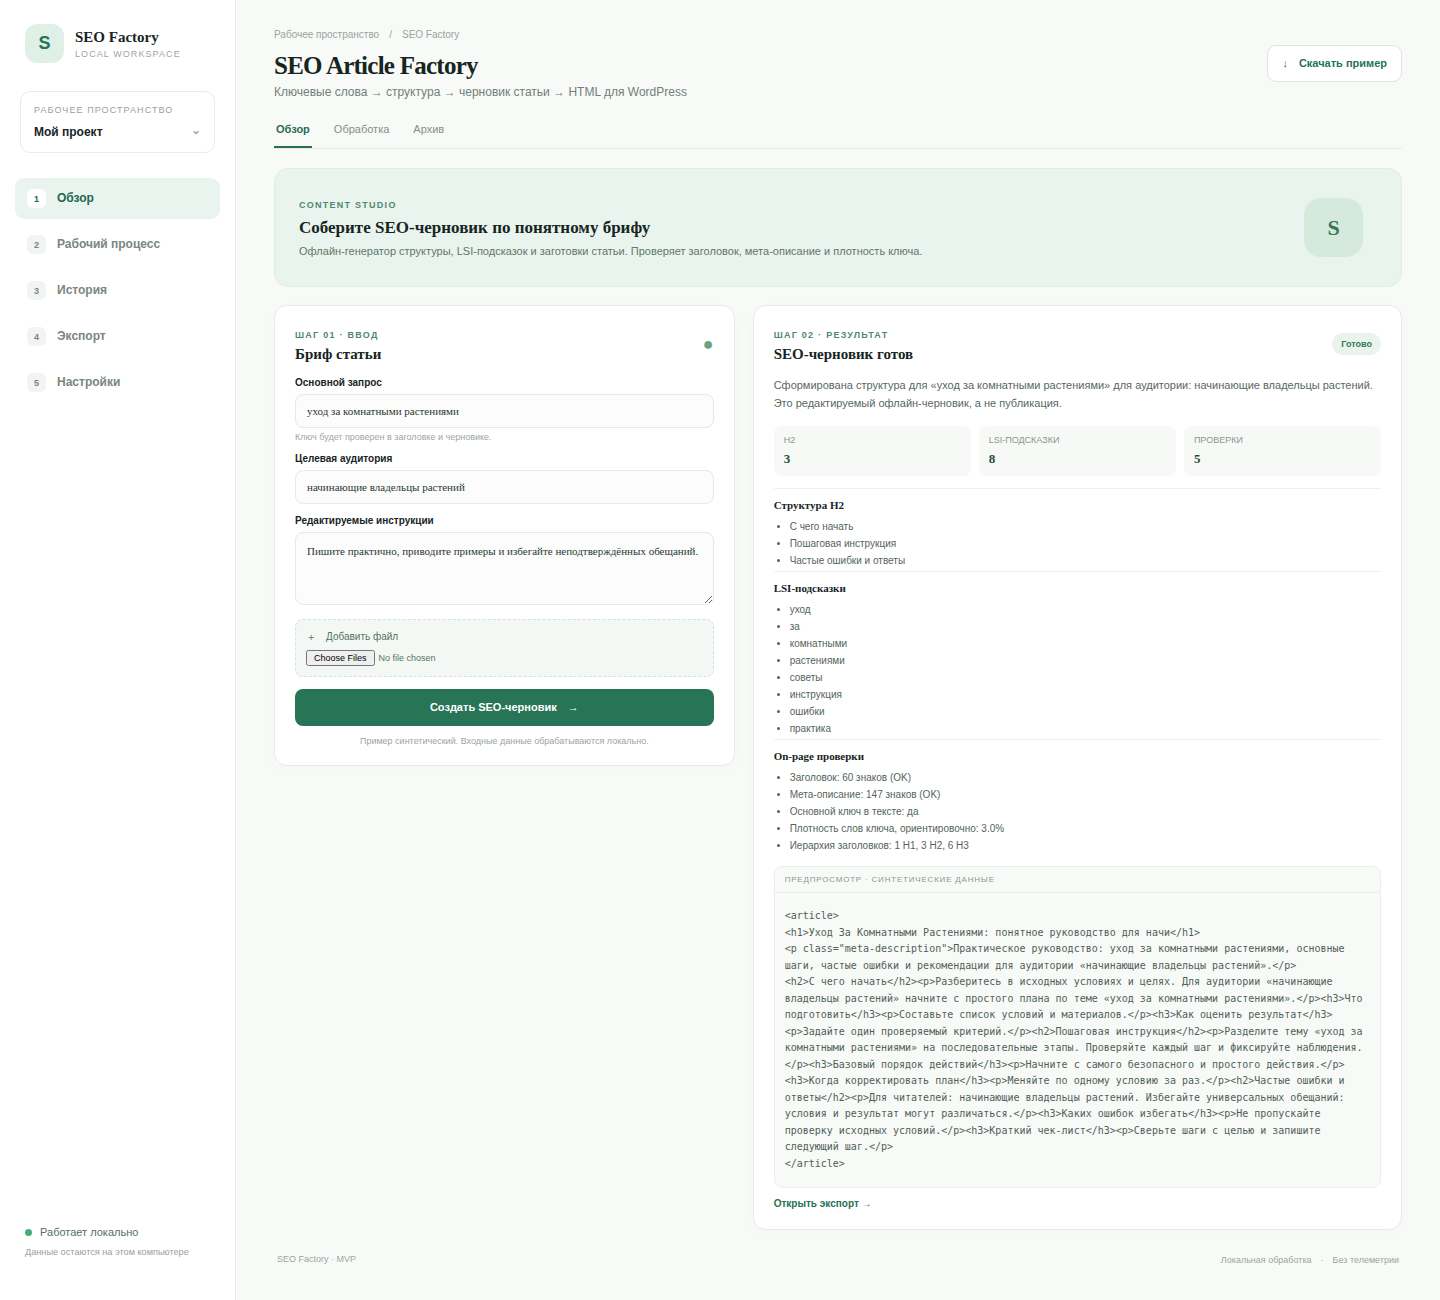1440x1300 pixels.
Task: Click the Создать SEO-черновик button
Action: tap(504, 708)
